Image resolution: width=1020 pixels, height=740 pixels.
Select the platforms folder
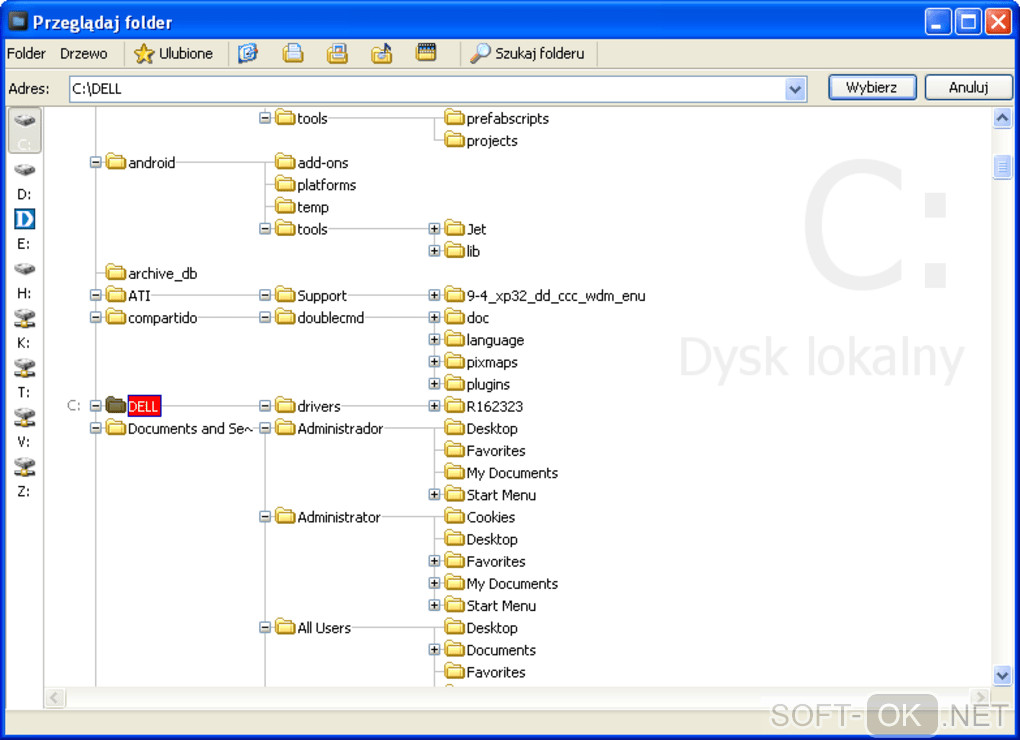pyautogui.click(x=315, y=185)
